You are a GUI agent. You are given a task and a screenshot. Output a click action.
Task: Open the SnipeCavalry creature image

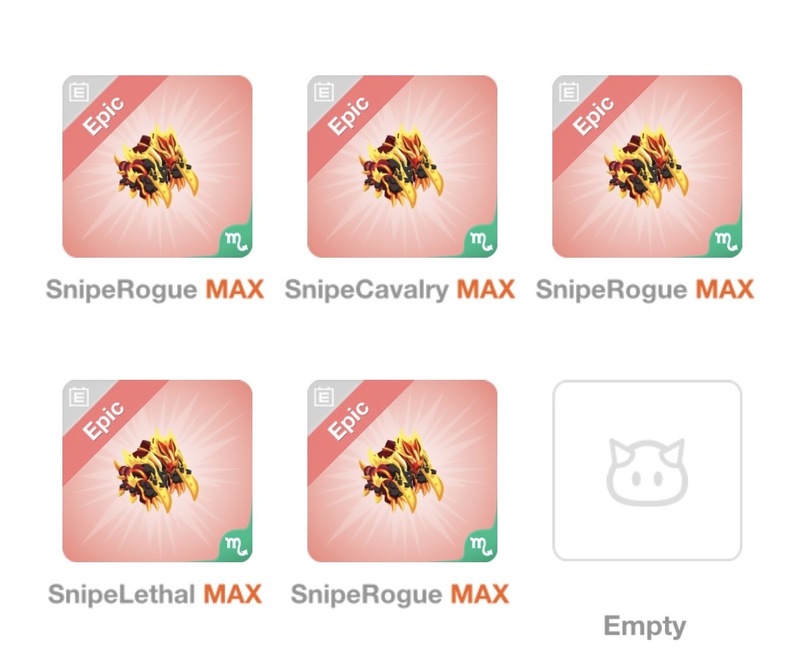pos(402,167)
